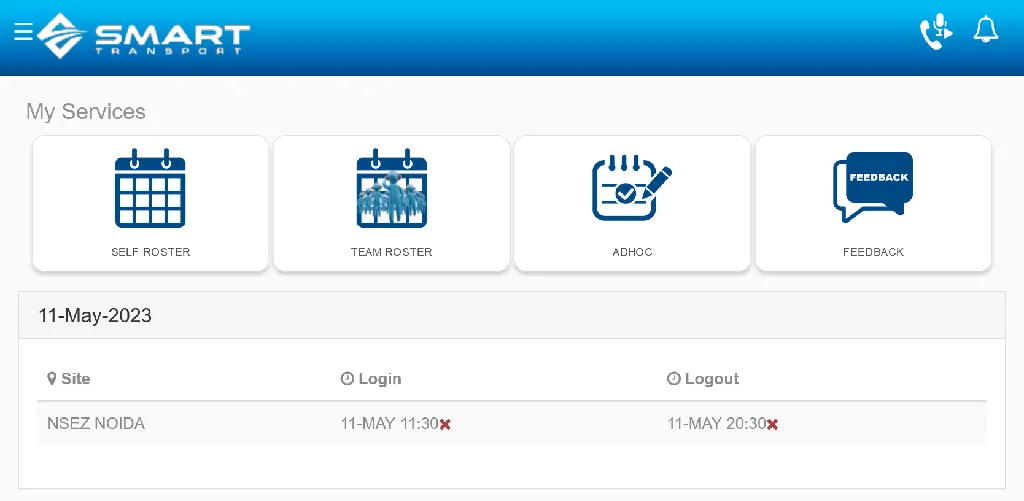The height and width of the screenshot is (501, 1024).
Task: Select the NSEZ NOIDA site entry
Action: (96, 423)
